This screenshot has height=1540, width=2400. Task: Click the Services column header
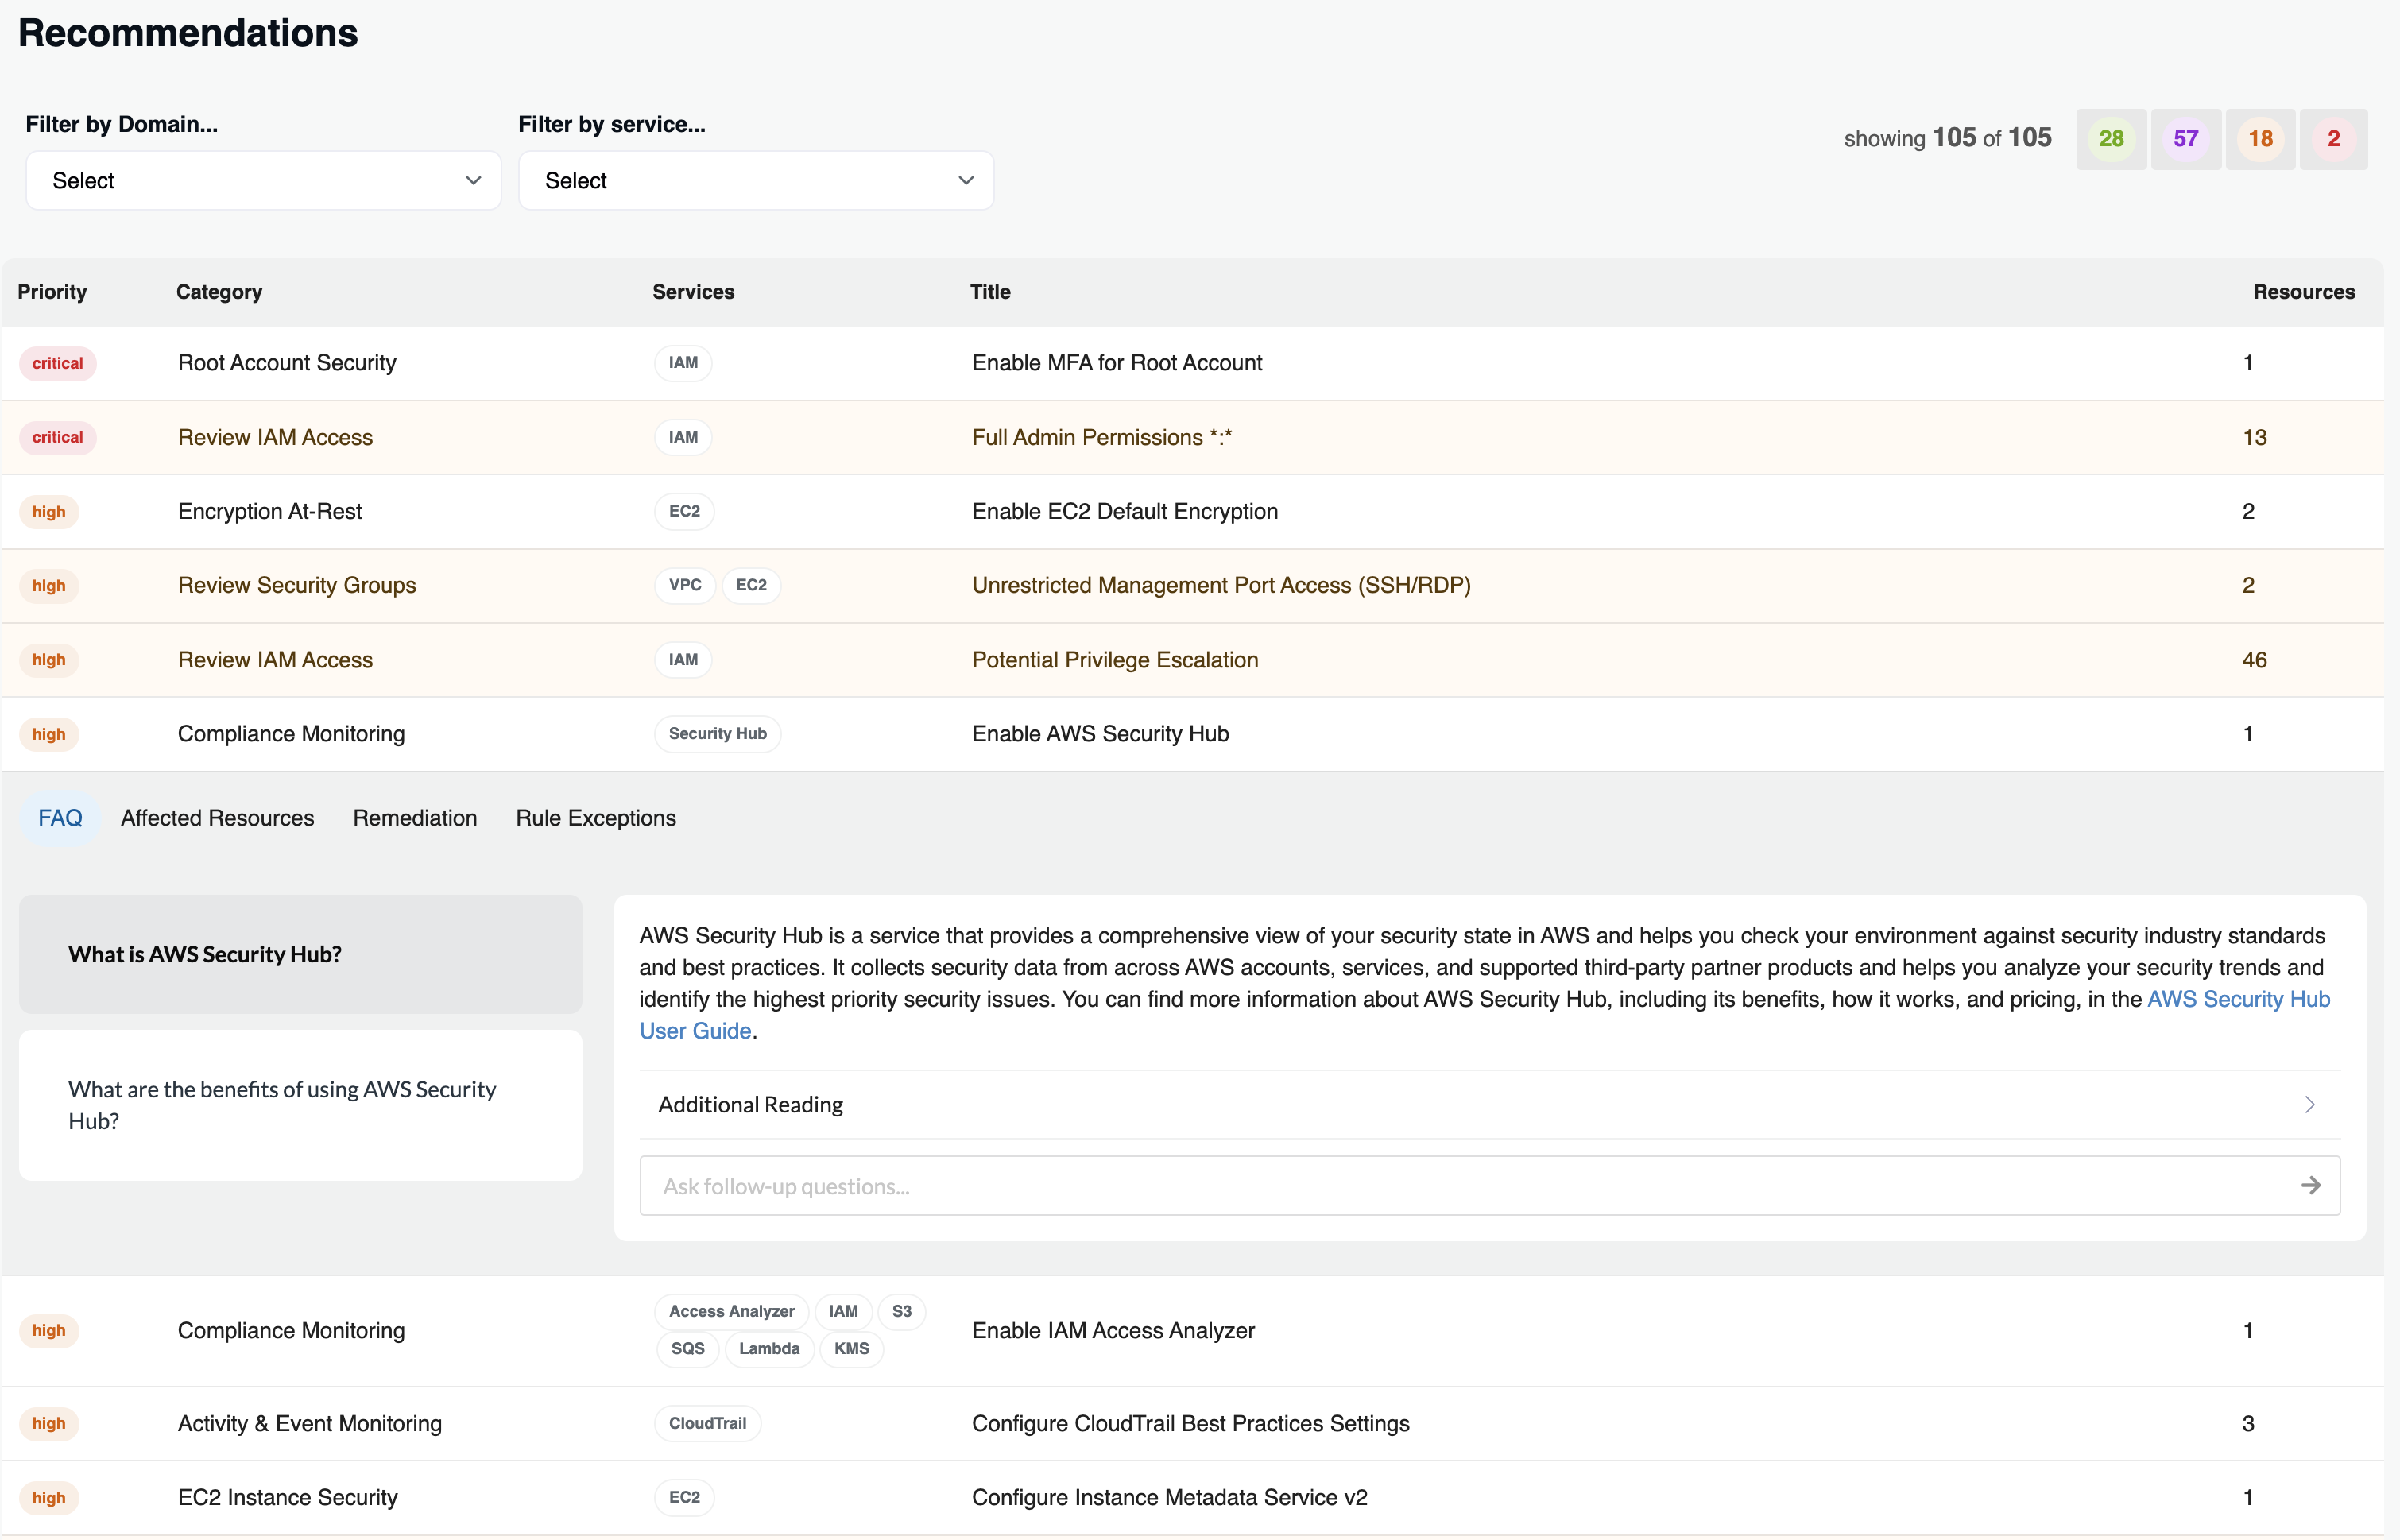(693, 292)
